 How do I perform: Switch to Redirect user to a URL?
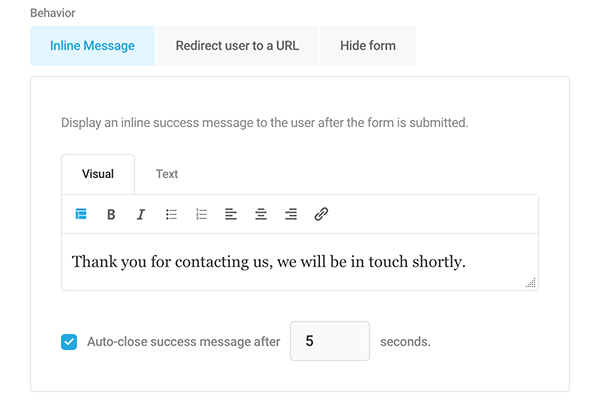[237, 46]
